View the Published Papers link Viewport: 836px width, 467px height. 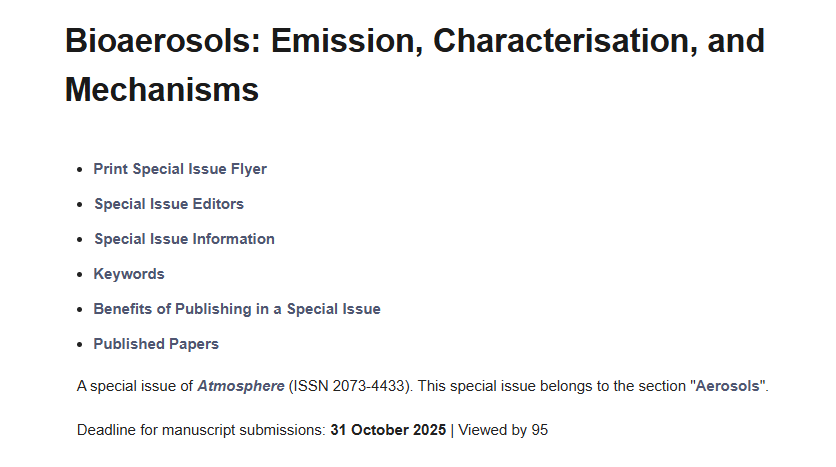click(x=156, y=344)
